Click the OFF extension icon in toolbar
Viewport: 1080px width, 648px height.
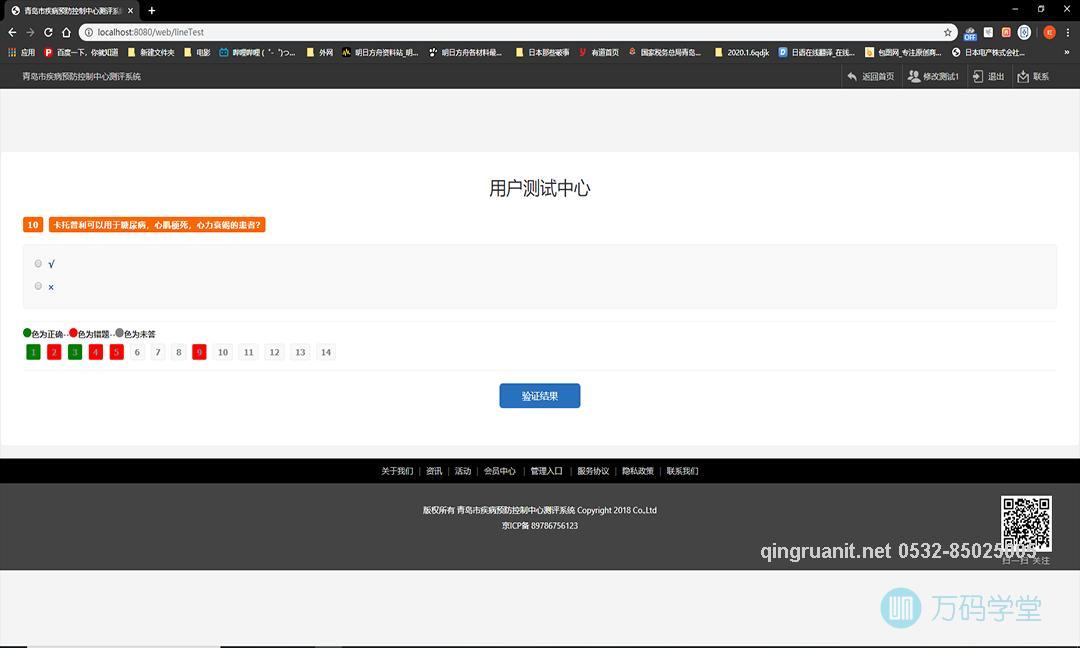coord(970,32)
